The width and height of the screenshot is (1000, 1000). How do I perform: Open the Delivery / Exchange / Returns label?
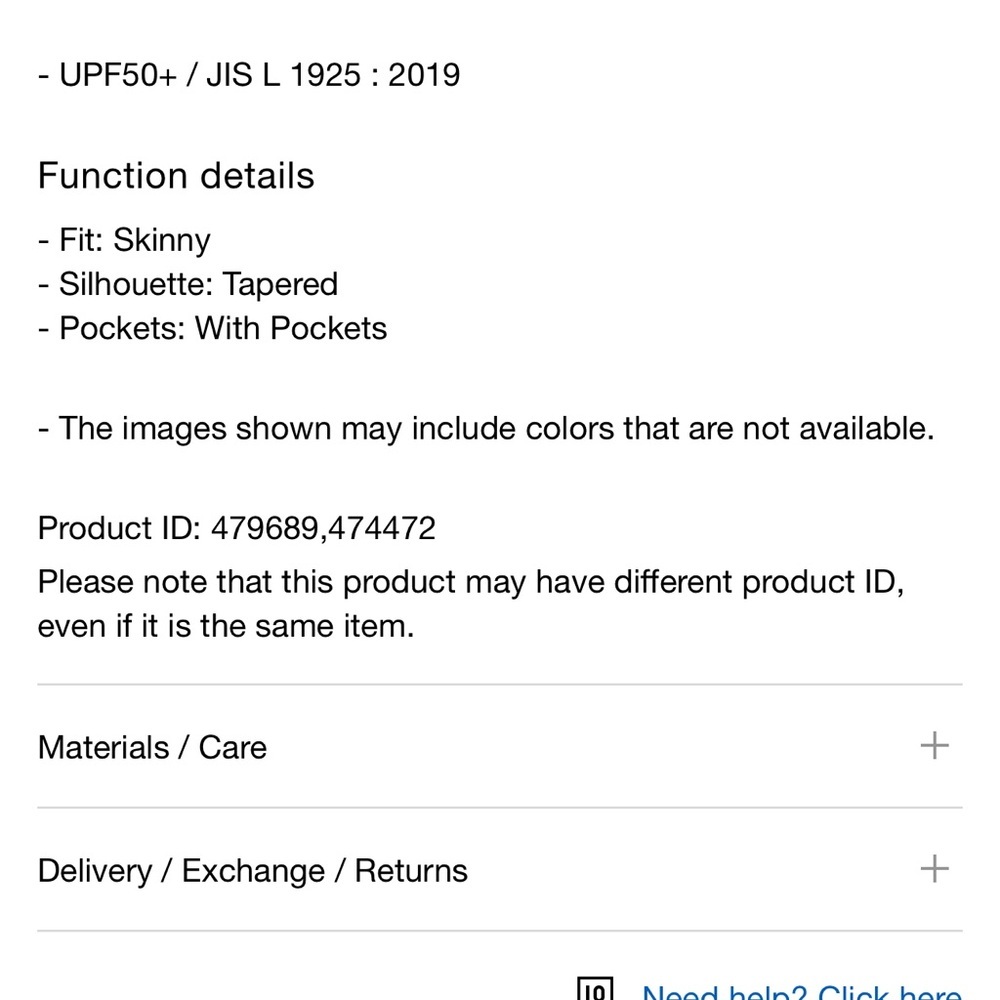click(x=252, y=871)
